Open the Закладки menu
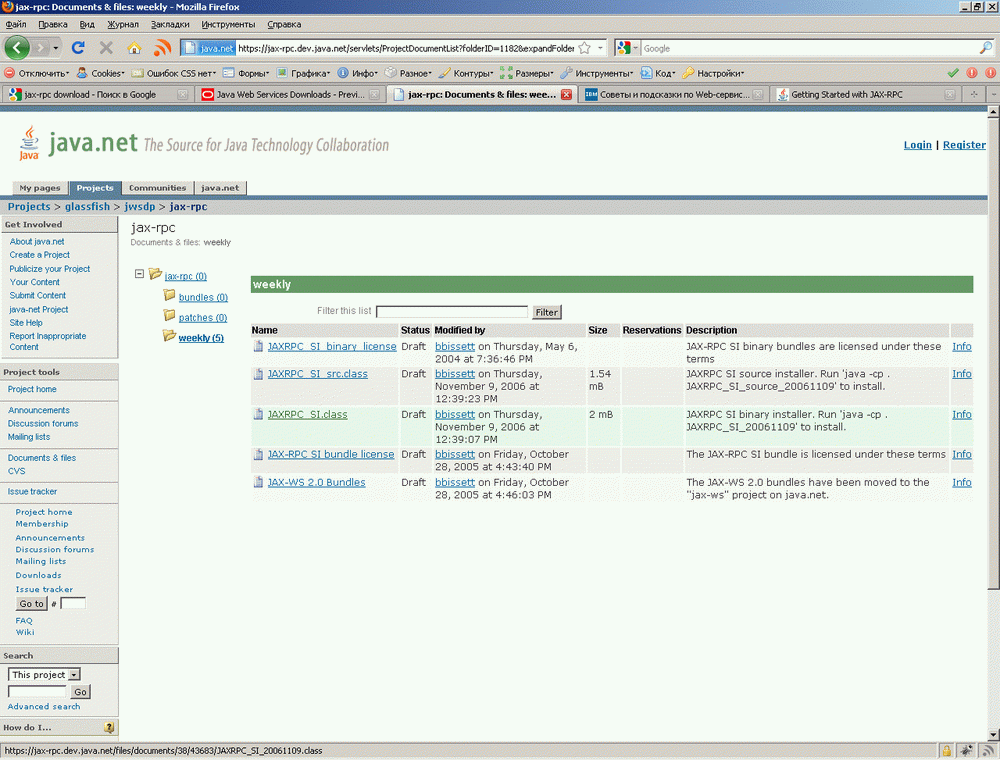This screenshot has width=1000, height=760. point(170,24)
